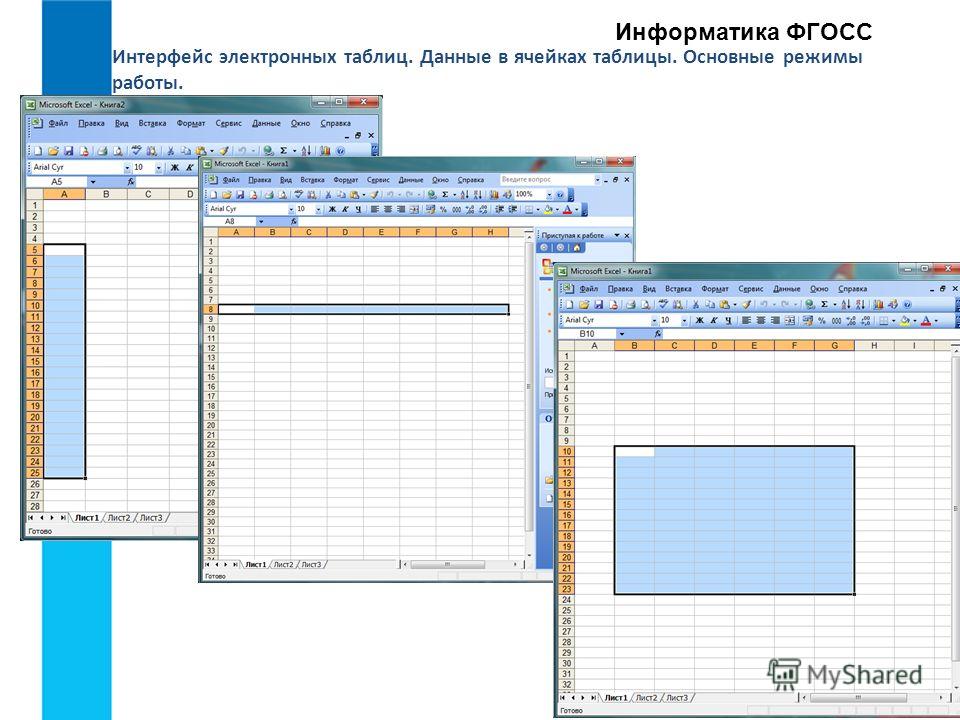This screenshot has width=960, height=720.
Task: Click next sheet arrow in front window (B10)
Action: (582, 697)
